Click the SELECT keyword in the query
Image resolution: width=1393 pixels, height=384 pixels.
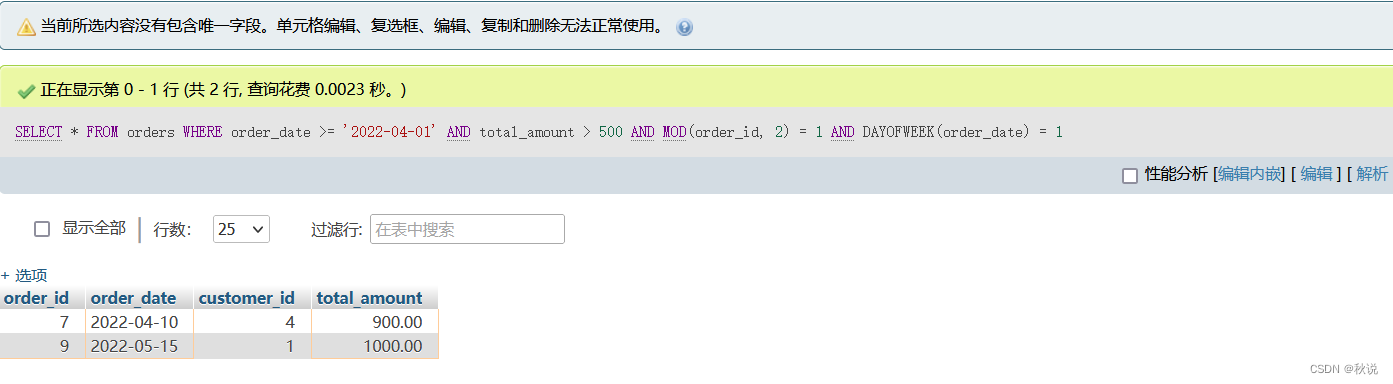click(38, 132)
